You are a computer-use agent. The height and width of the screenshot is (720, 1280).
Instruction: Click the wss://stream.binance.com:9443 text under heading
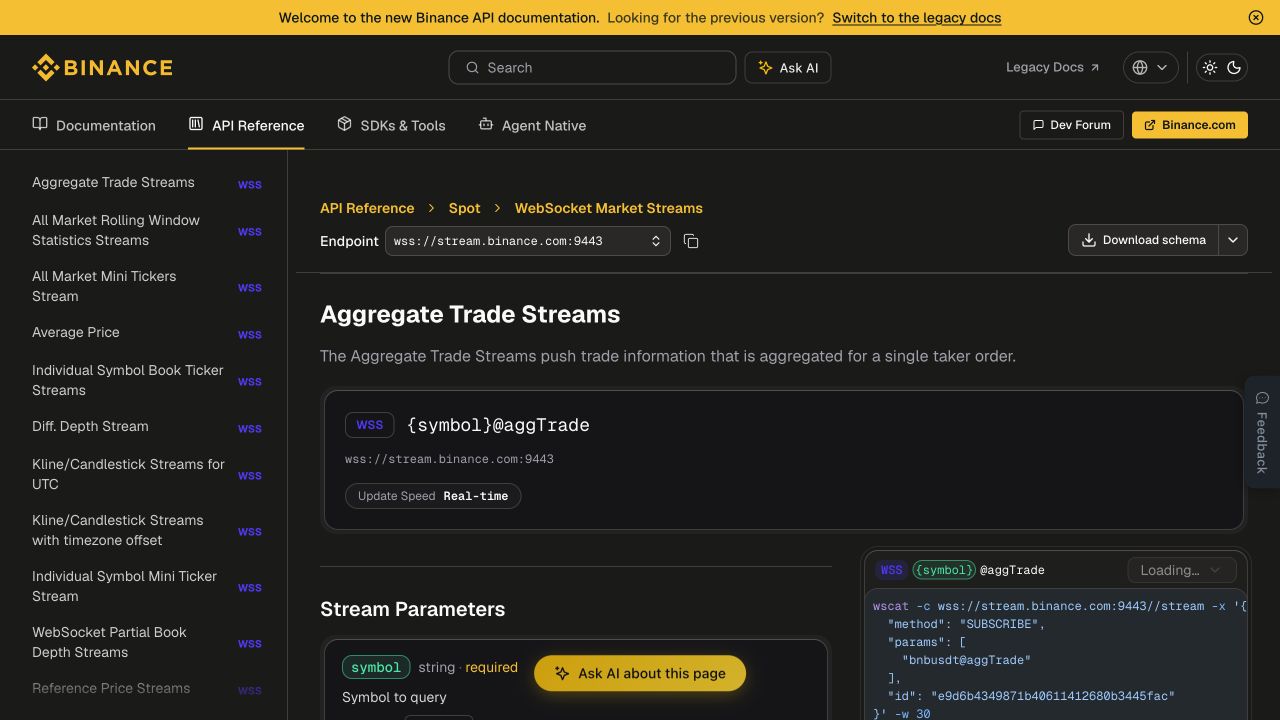click(449, 459)
